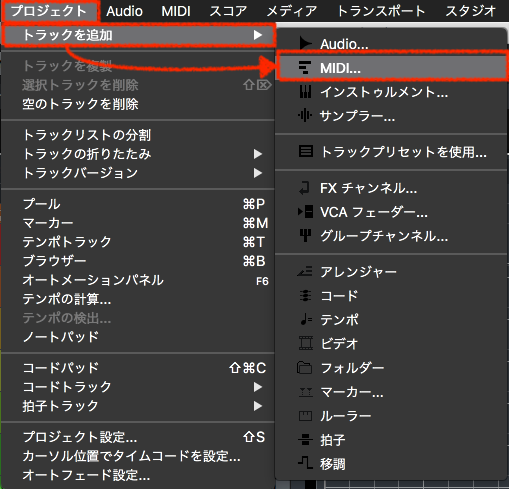Click the コード track icon in submenu
The image size is (509, 489).
tap(305, 296)
